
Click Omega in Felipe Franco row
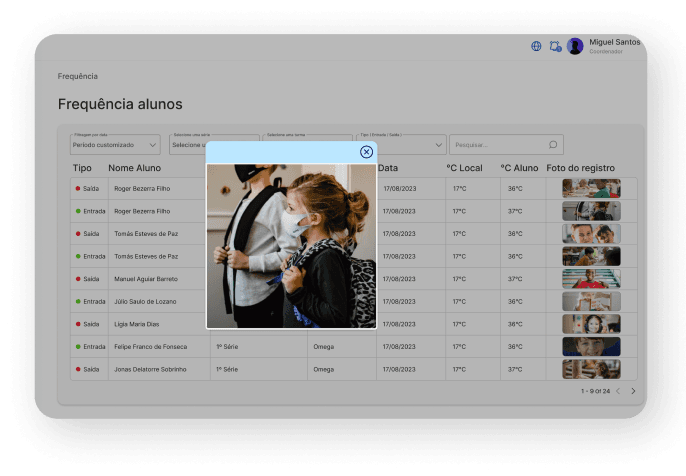click(323, 346)
